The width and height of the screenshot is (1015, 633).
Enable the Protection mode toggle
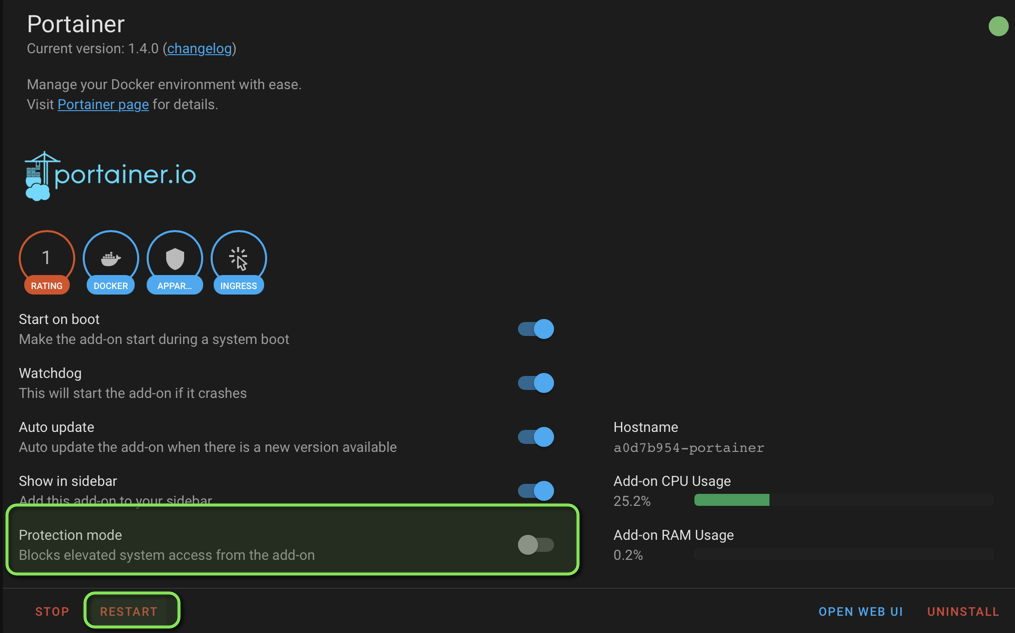(x=536, y=544)
